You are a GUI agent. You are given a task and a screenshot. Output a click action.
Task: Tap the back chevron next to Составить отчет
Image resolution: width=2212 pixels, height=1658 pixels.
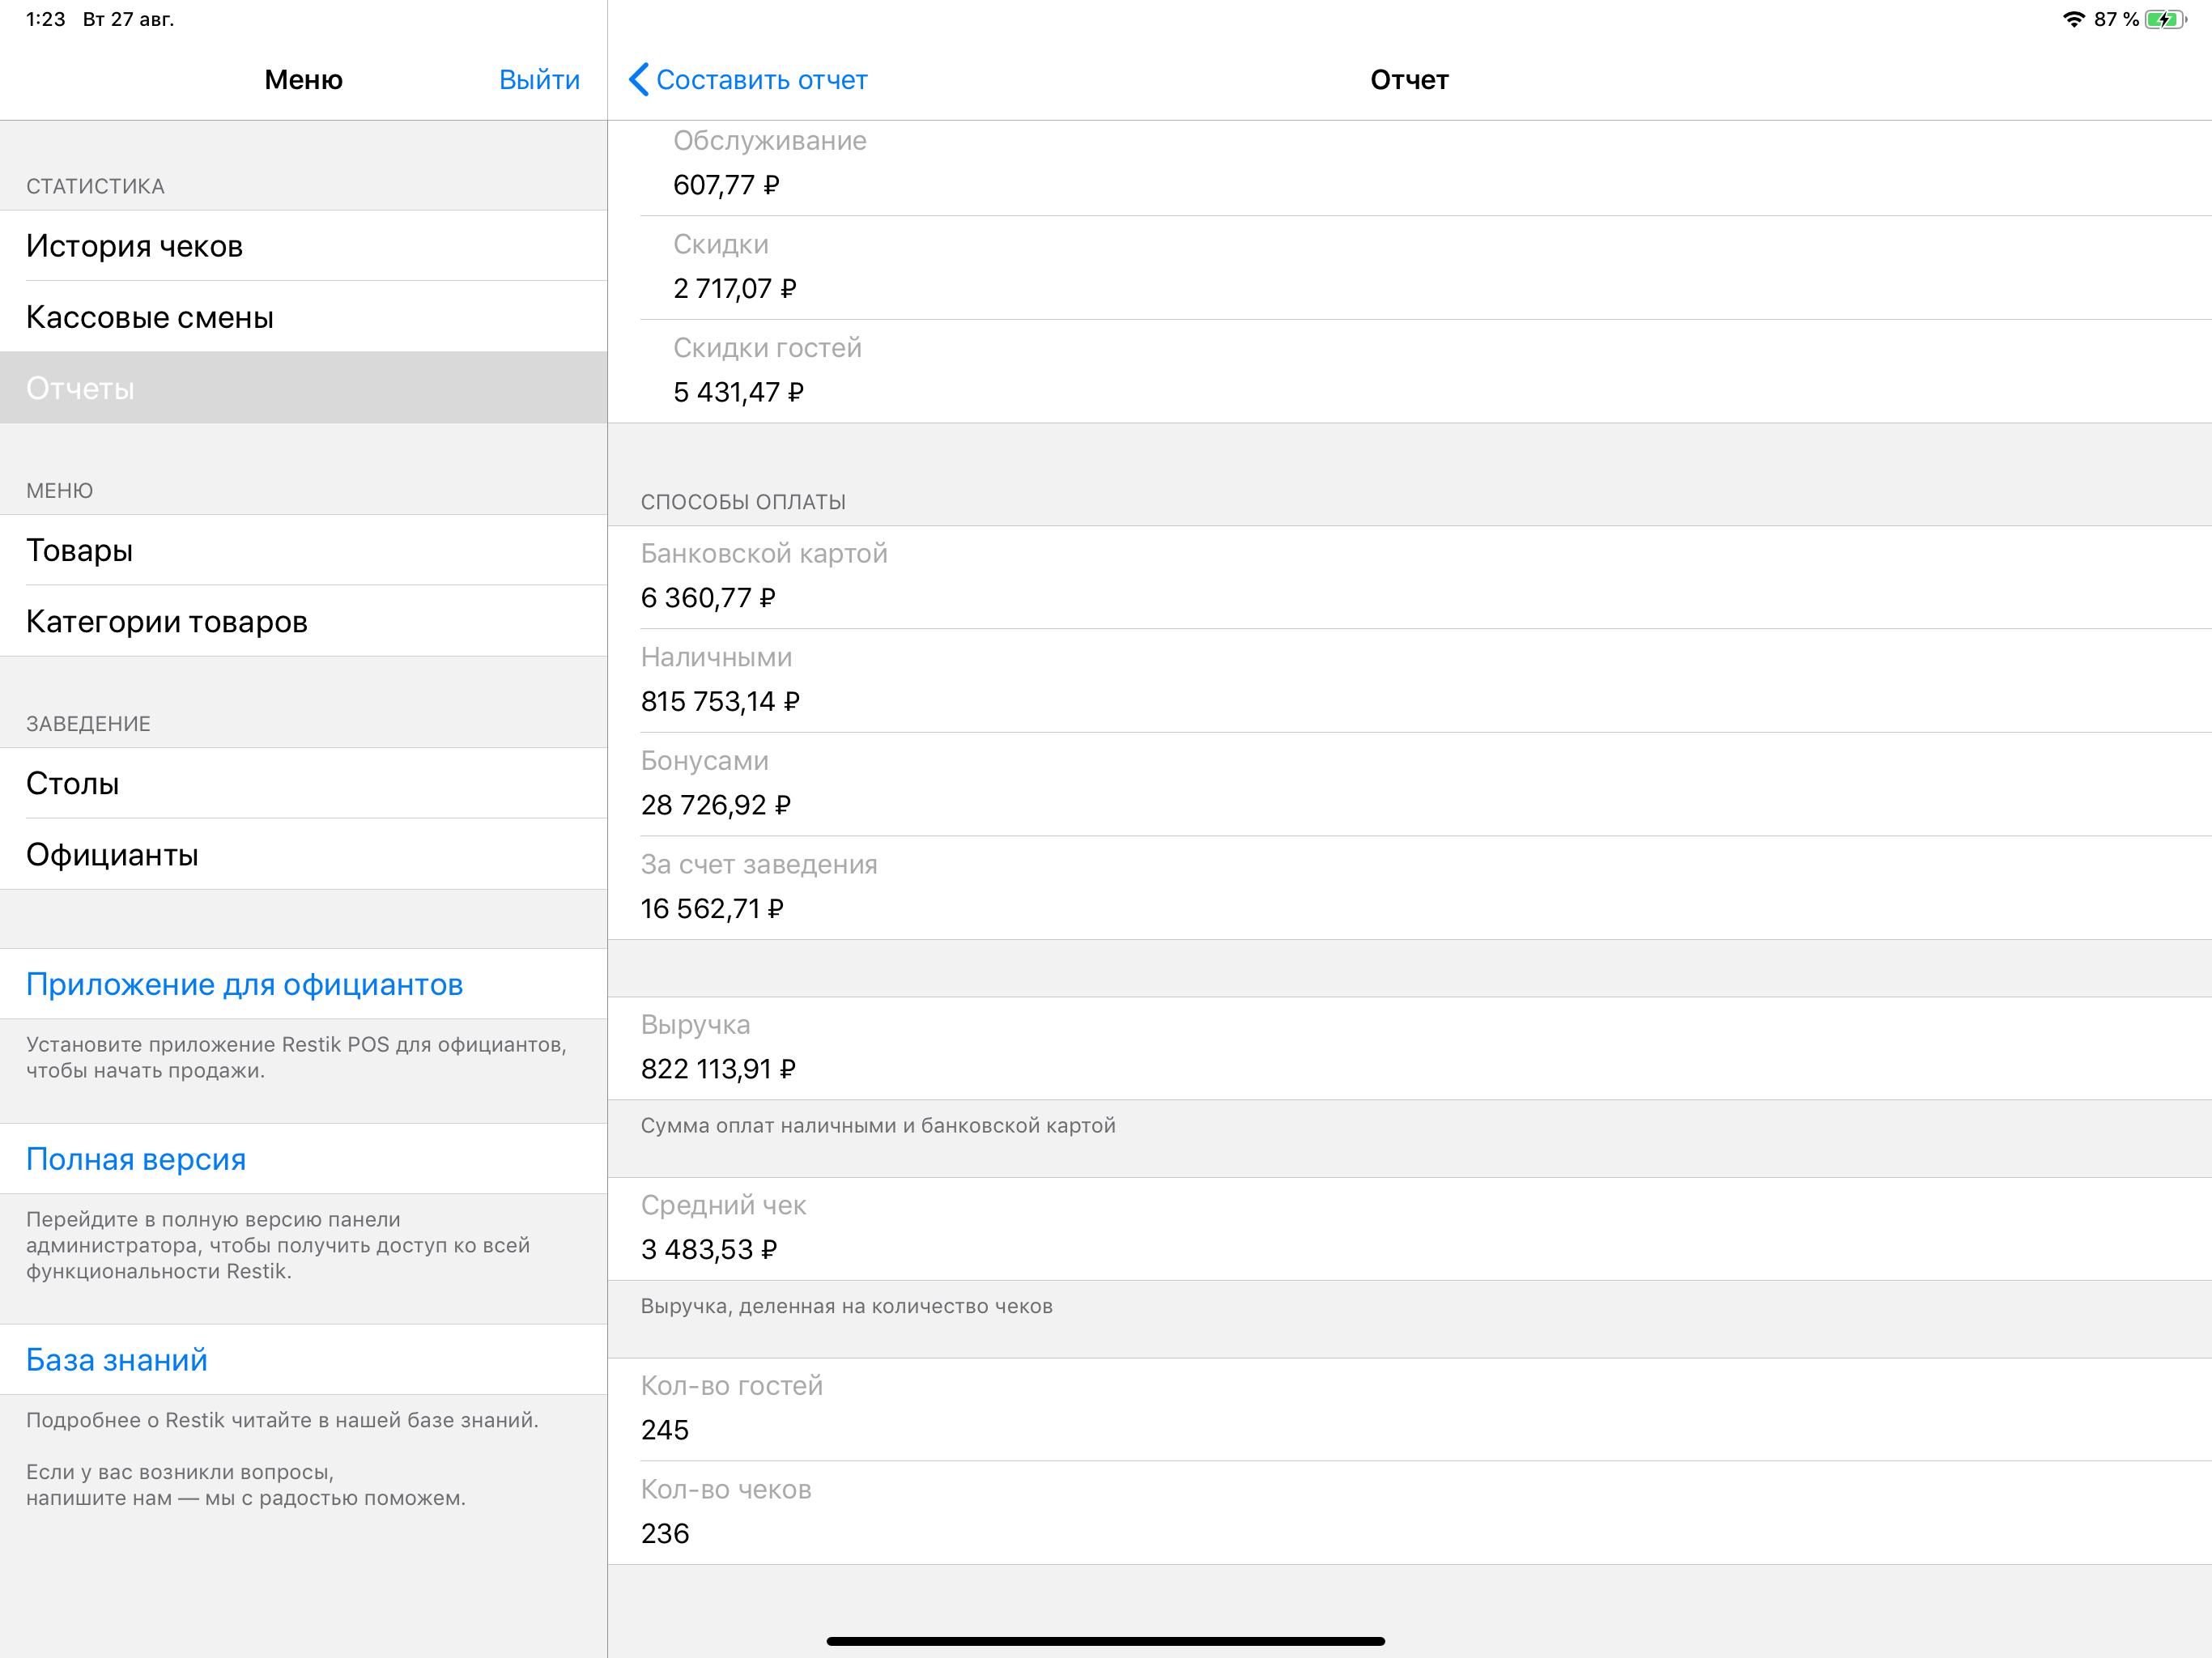639,79
